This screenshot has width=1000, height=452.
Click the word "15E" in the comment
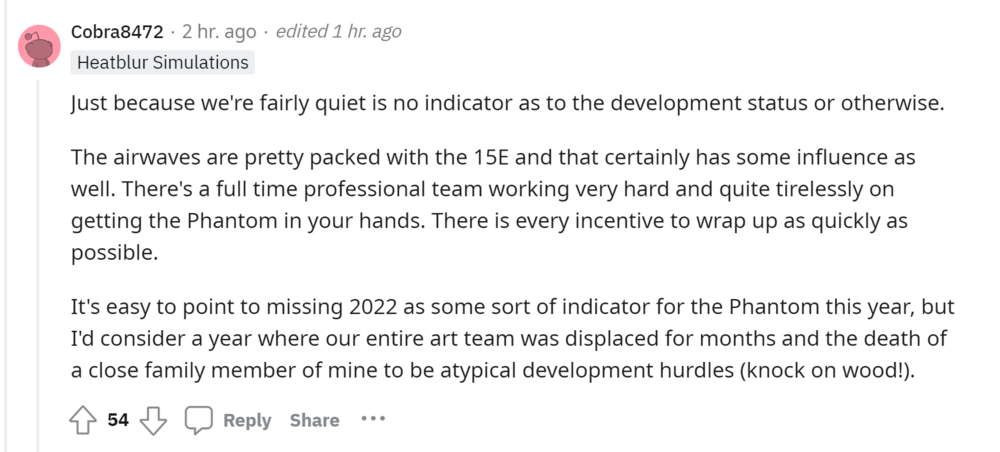tap(492, 159)
